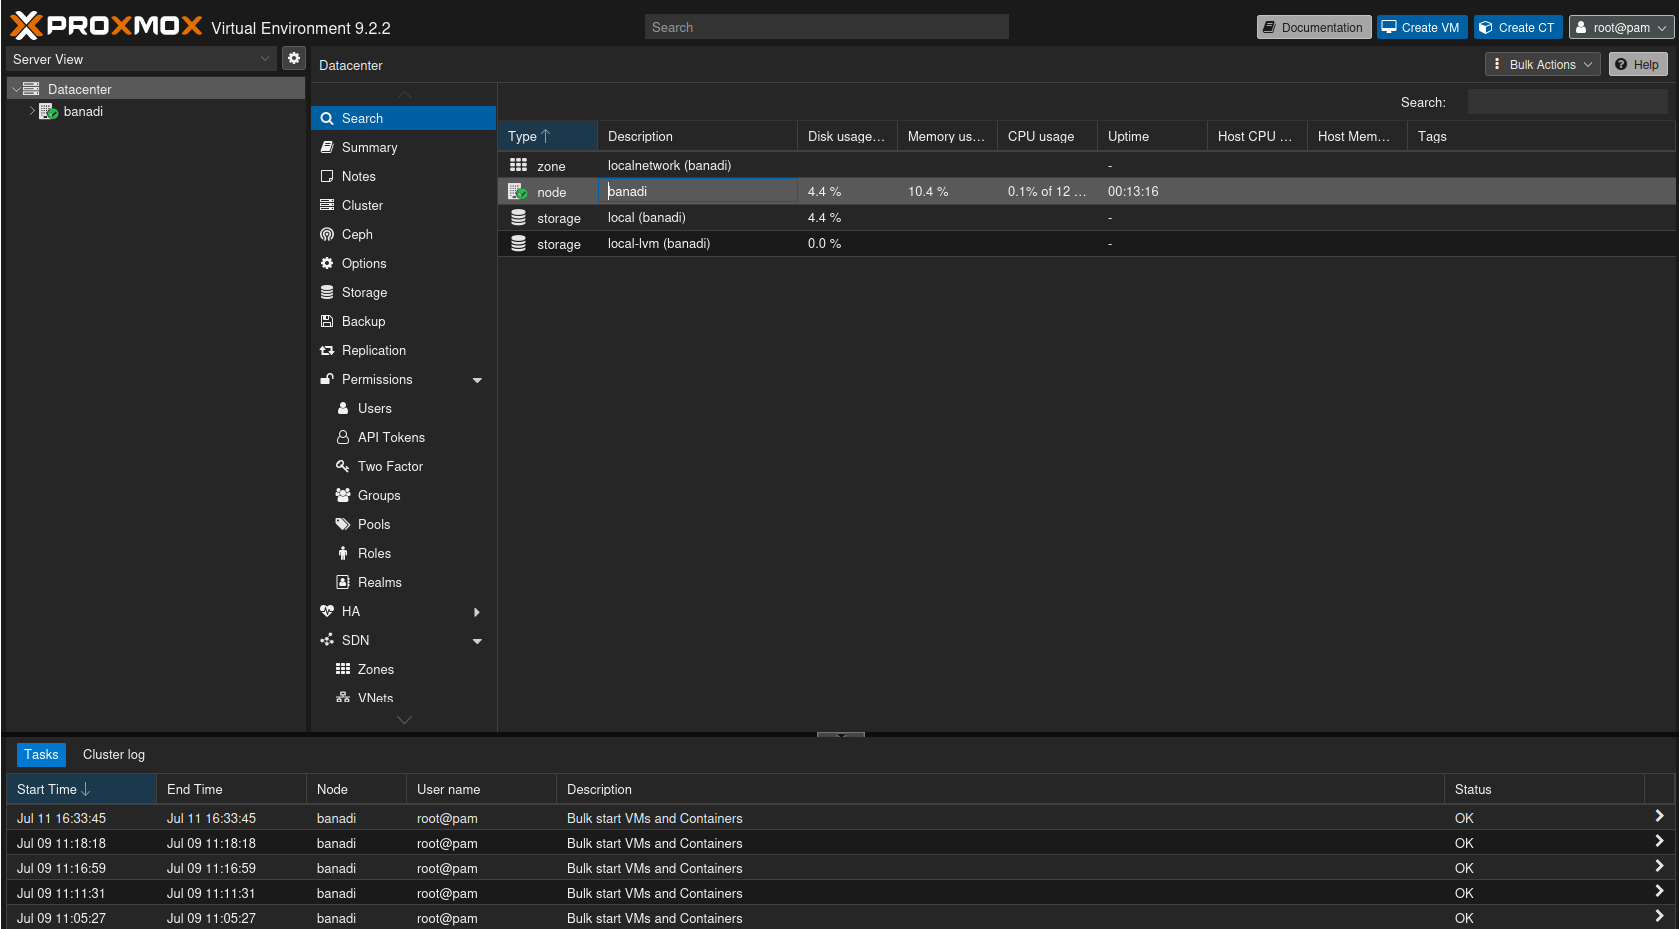Expand the banadi node in tree
Screen dimensions: 1679x929
(x=32, y=111)
